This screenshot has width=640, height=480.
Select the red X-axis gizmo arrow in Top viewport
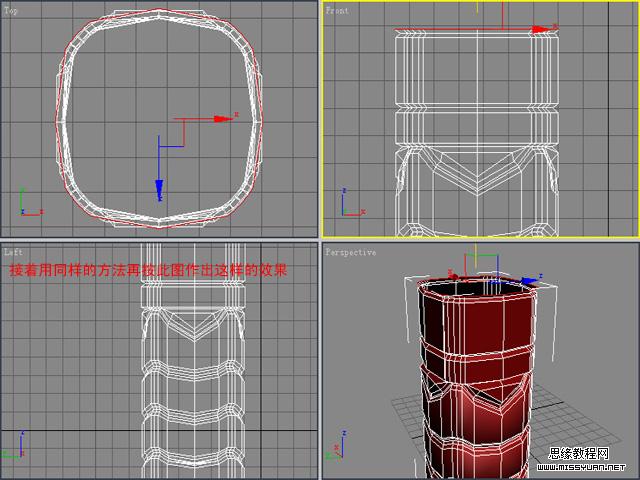[x=223, y=119]
